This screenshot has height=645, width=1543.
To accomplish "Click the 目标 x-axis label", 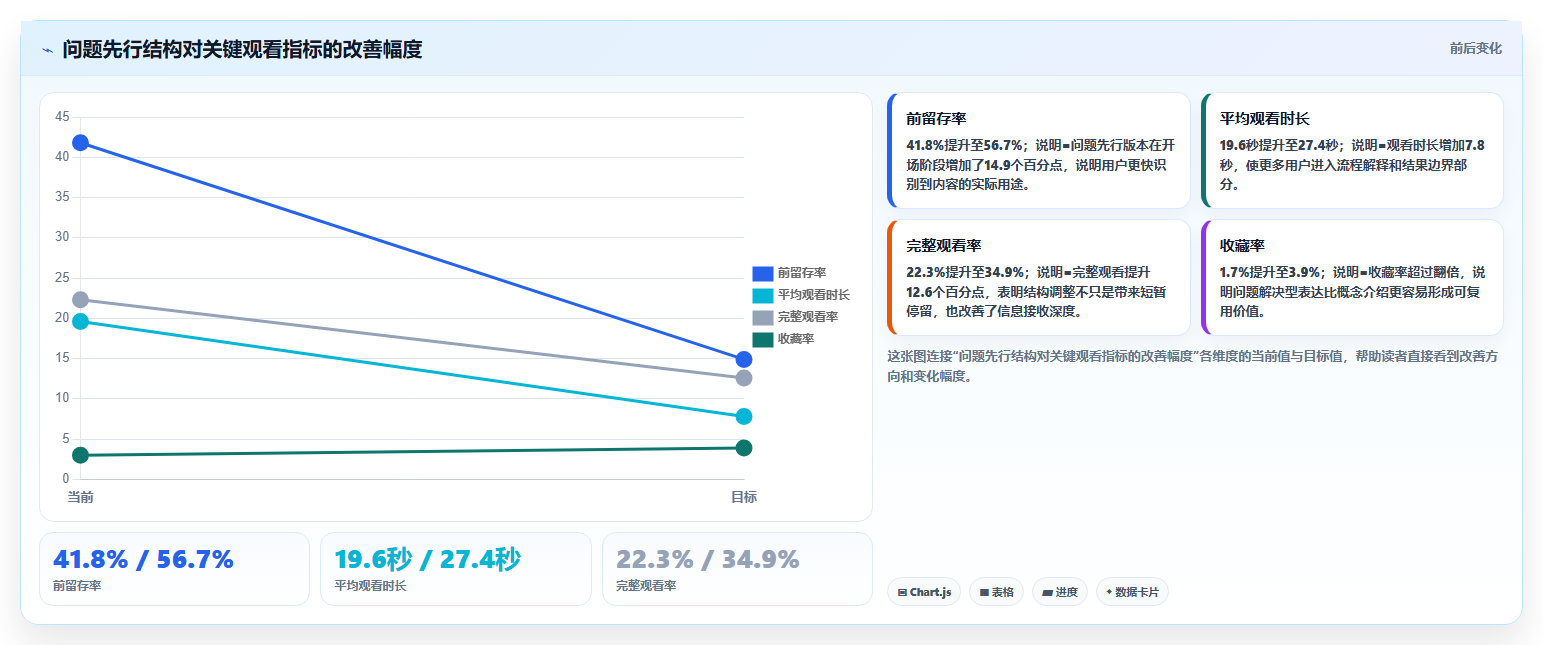I will (x=743, y=497).
